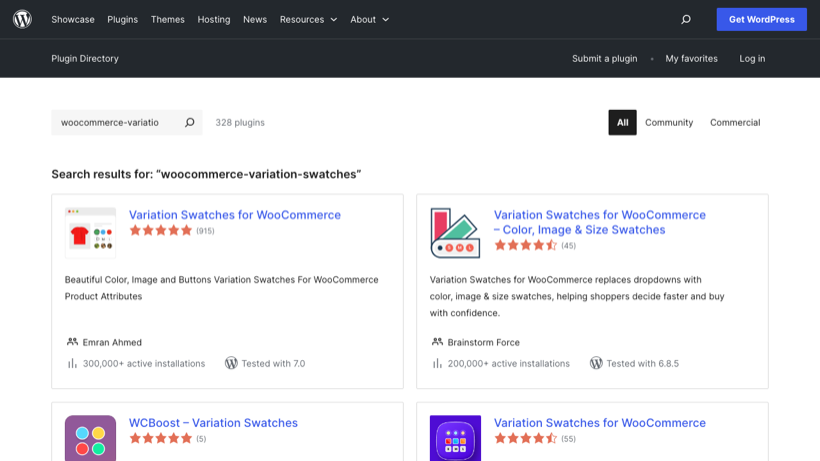
Task: Open Variation Swatches title with 55 ratings
Action: tap(600, 423)
